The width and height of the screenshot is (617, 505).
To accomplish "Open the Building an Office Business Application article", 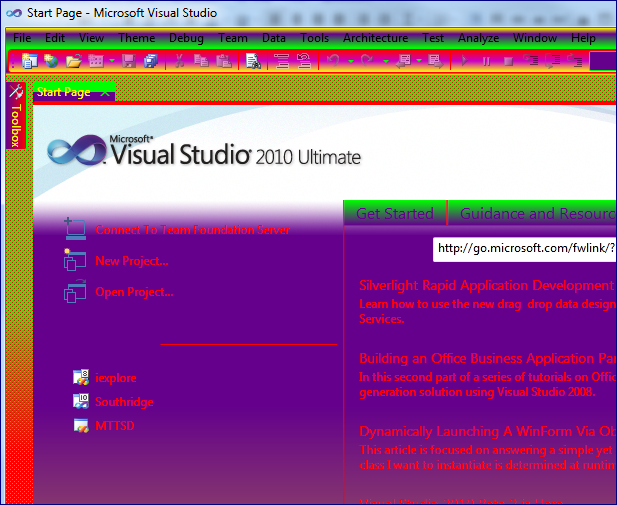I will [x=488, y=358].
